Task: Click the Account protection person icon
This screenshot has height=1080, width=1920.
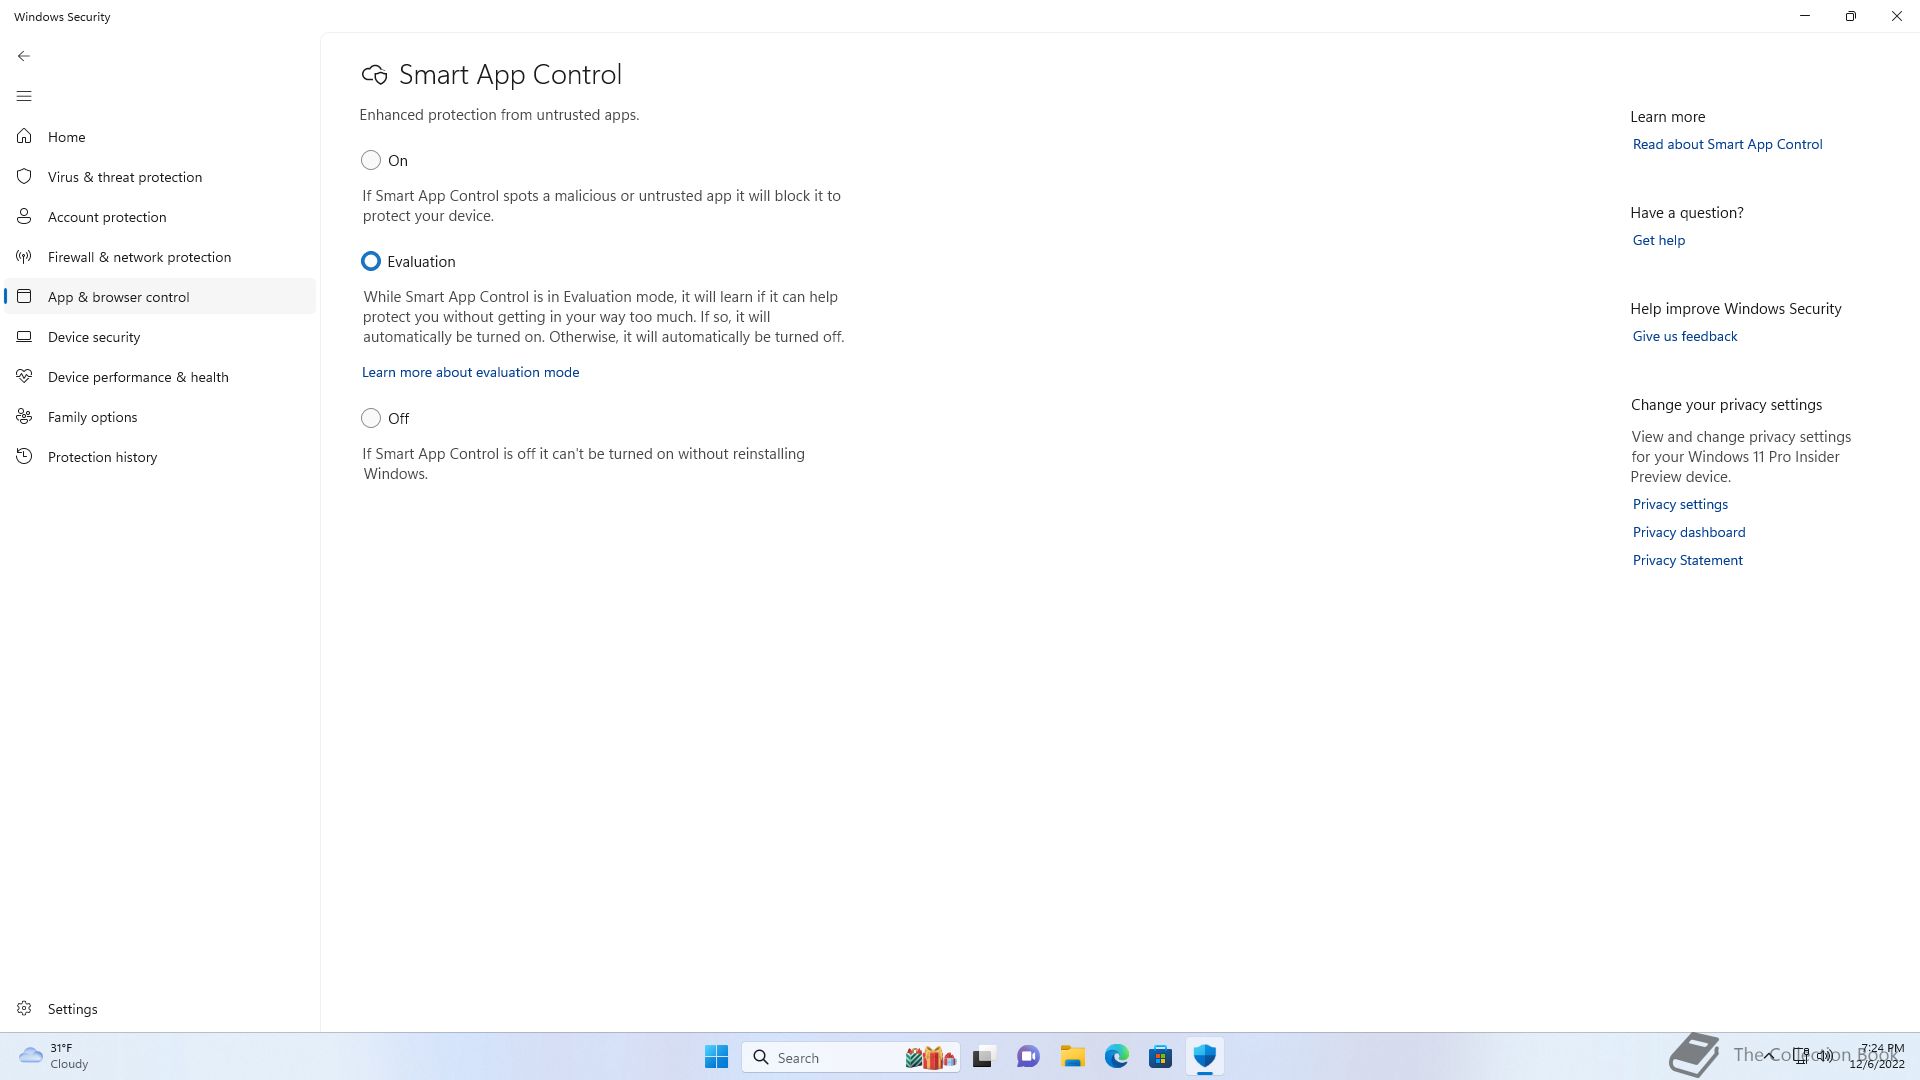Action: tap(24, 216)
